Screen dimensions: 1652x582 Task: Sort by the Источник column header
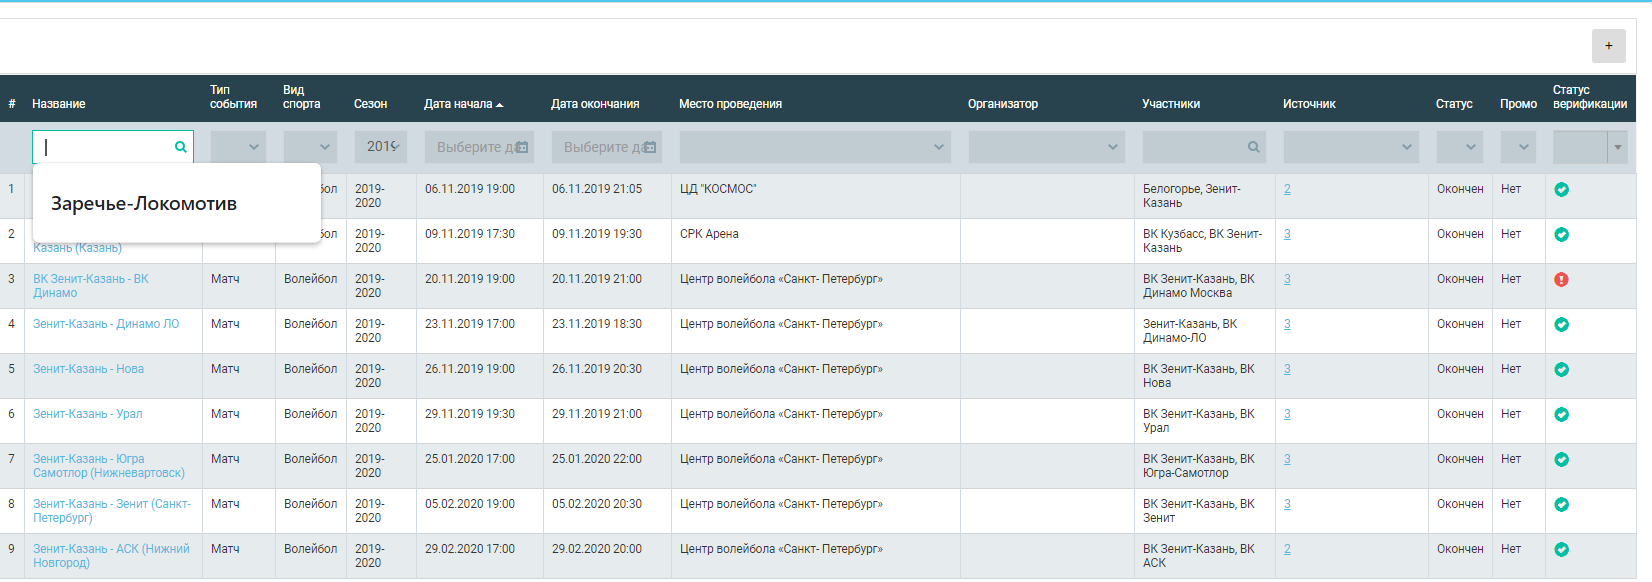click(x=1309, y=104)
